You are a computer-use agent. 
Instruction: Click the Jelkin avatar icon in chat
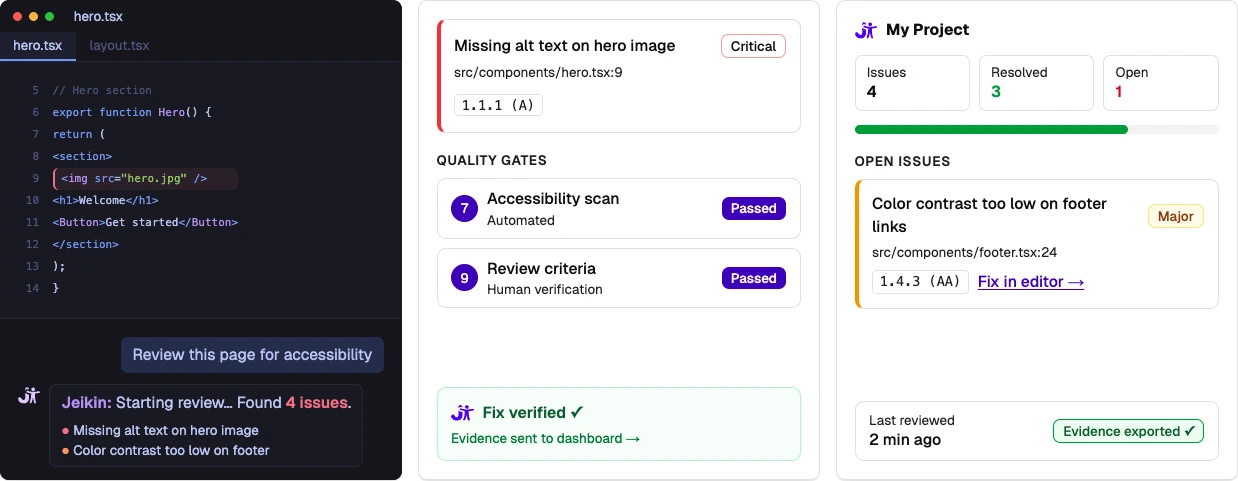(x=28, y=395)
